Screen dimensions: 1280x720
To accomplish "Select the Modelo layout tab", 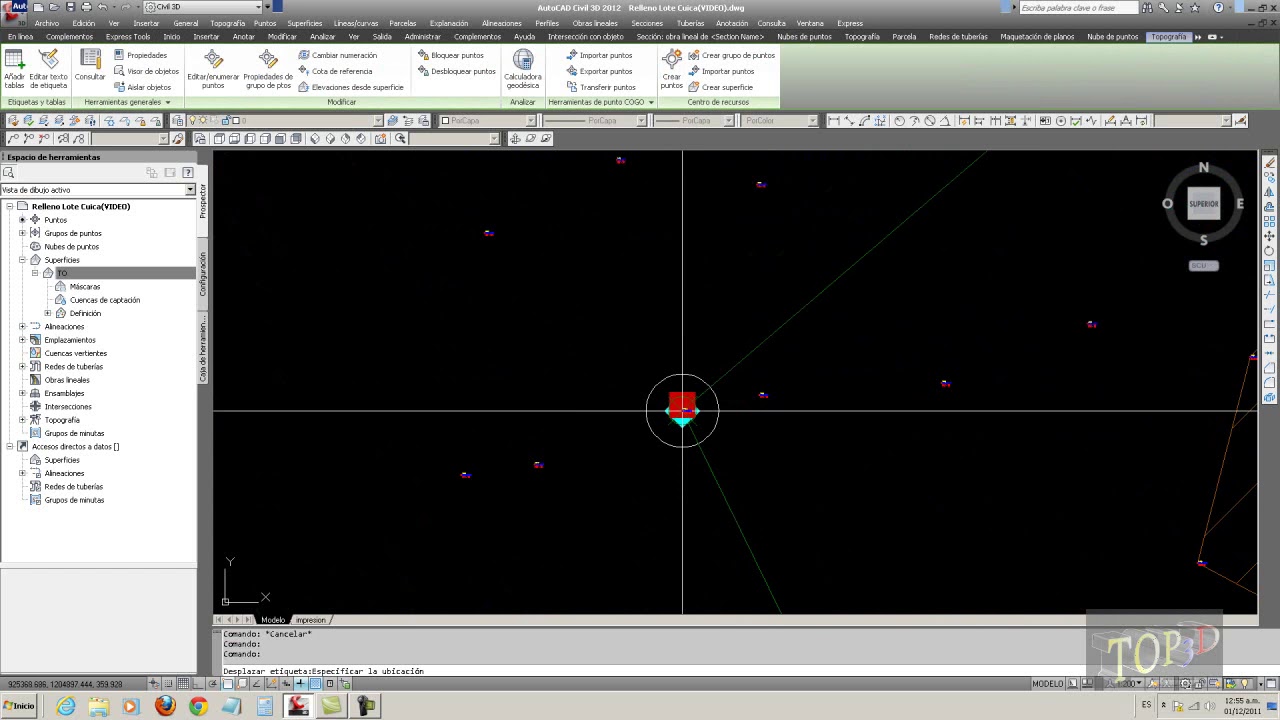I will (x=273, y=620).
